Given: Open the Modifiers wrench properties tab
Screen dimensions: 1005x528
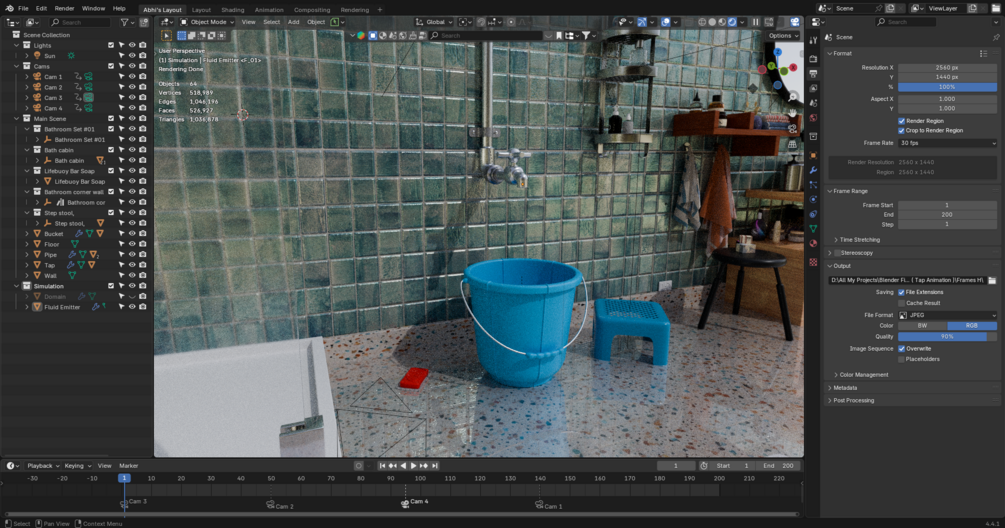Looking at the screenshot, I should 813,170.
